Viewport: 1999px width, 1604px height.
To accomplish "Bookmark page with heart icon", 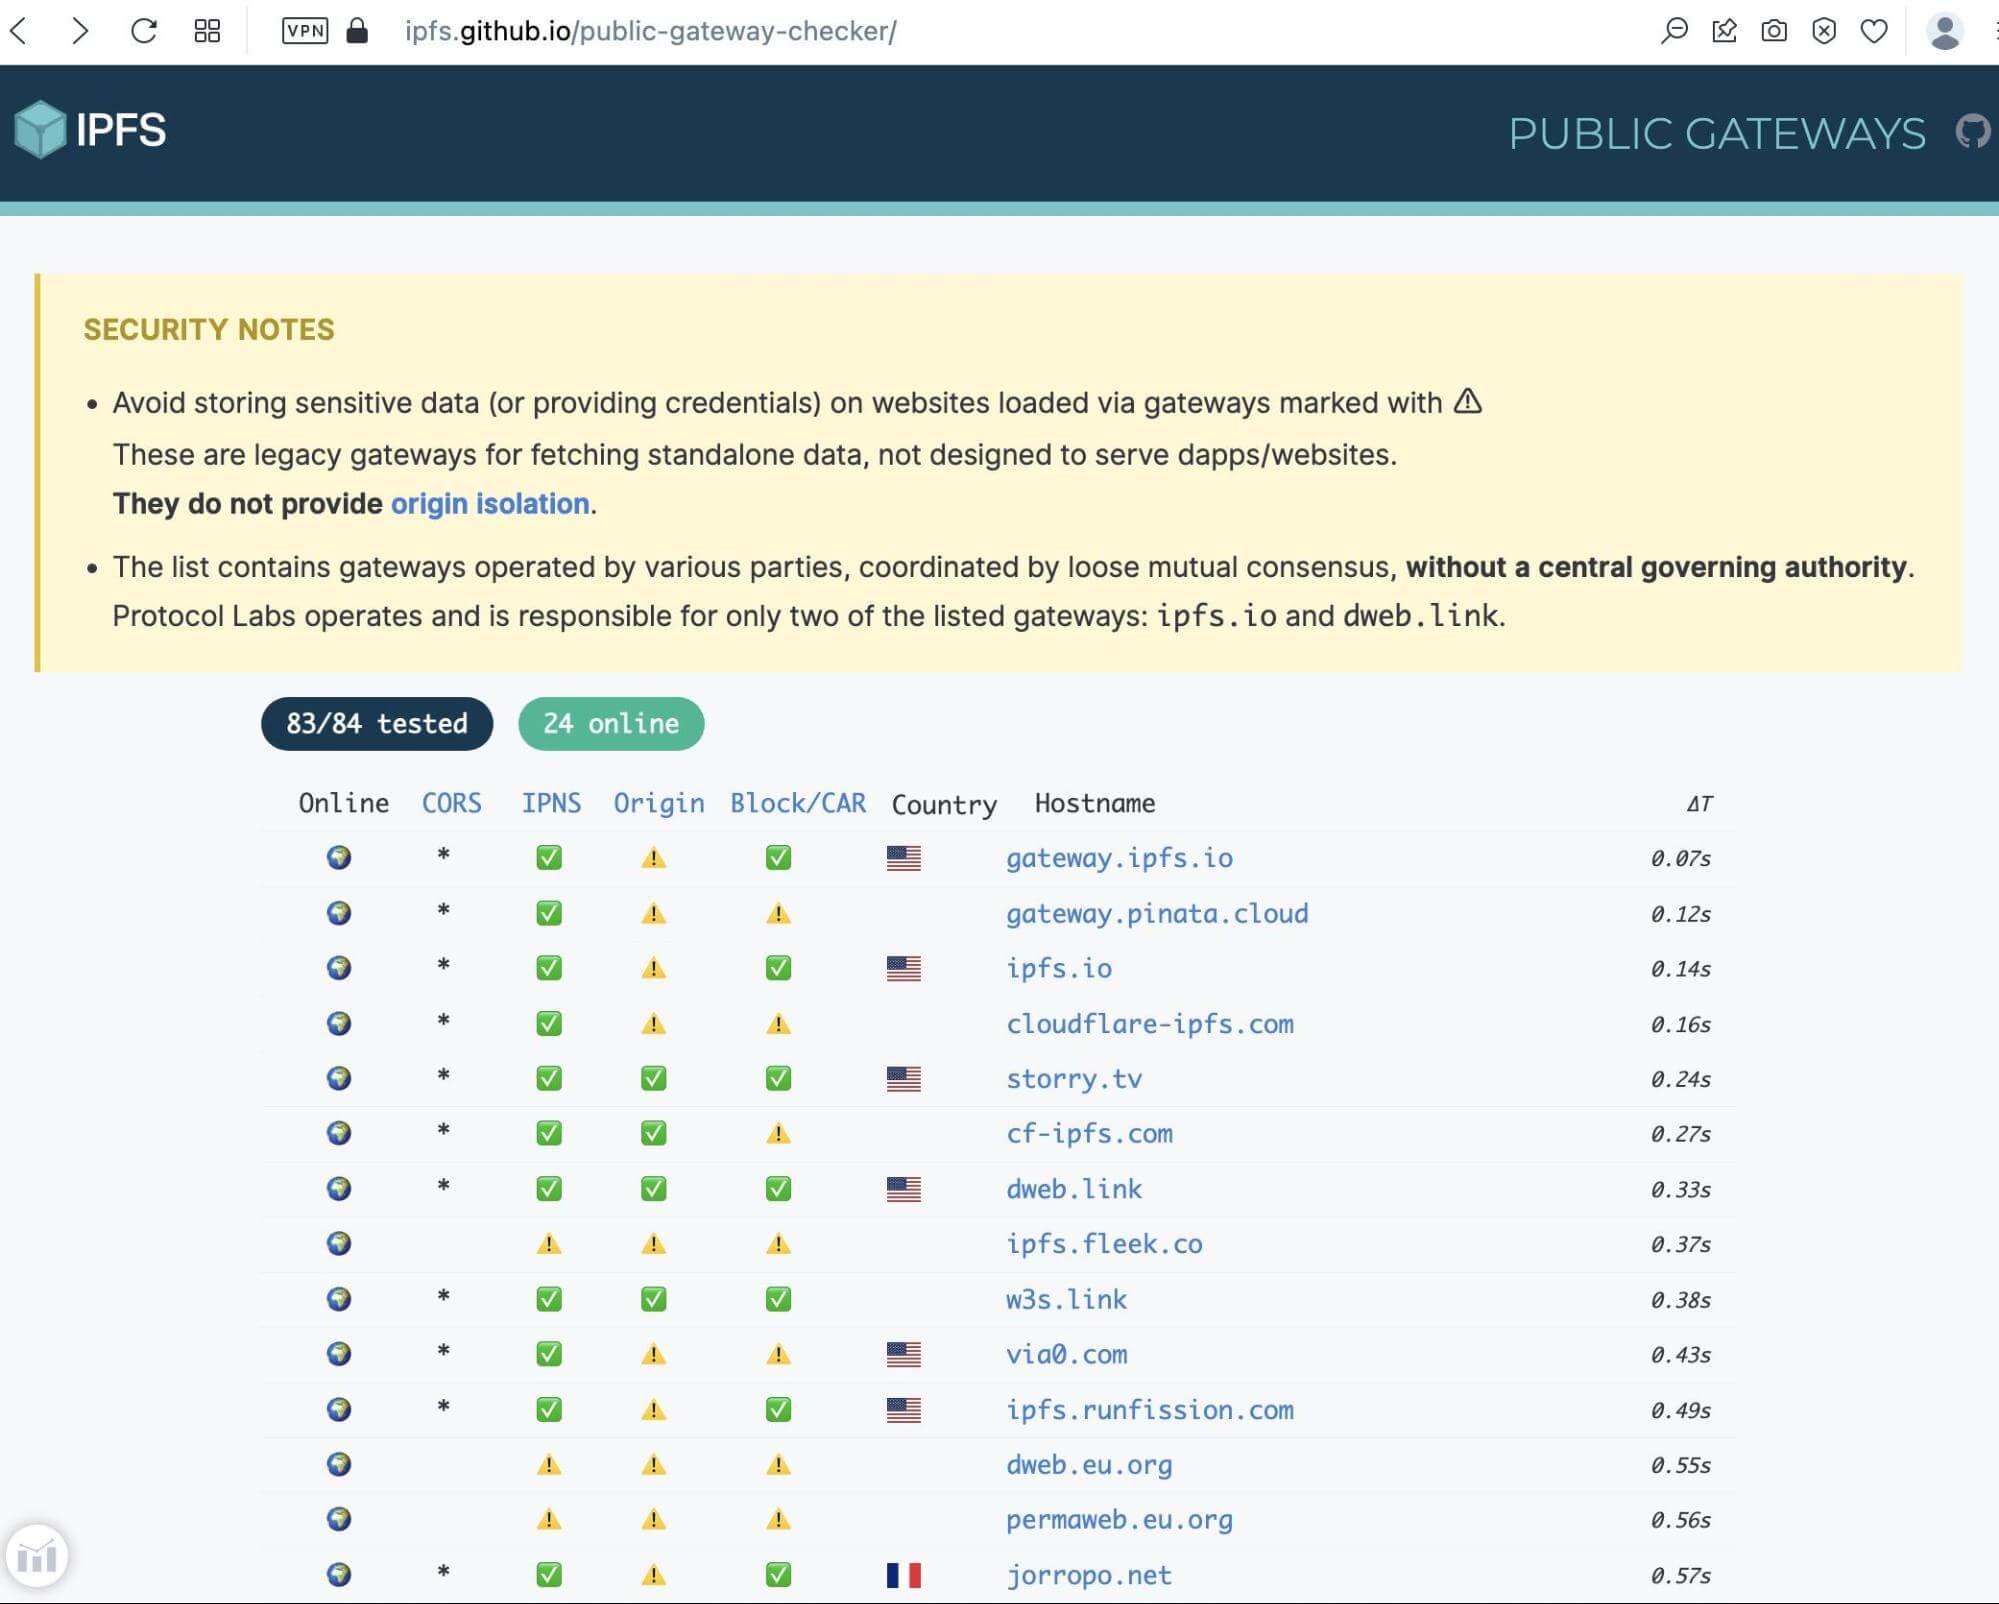I will 1874,31.
